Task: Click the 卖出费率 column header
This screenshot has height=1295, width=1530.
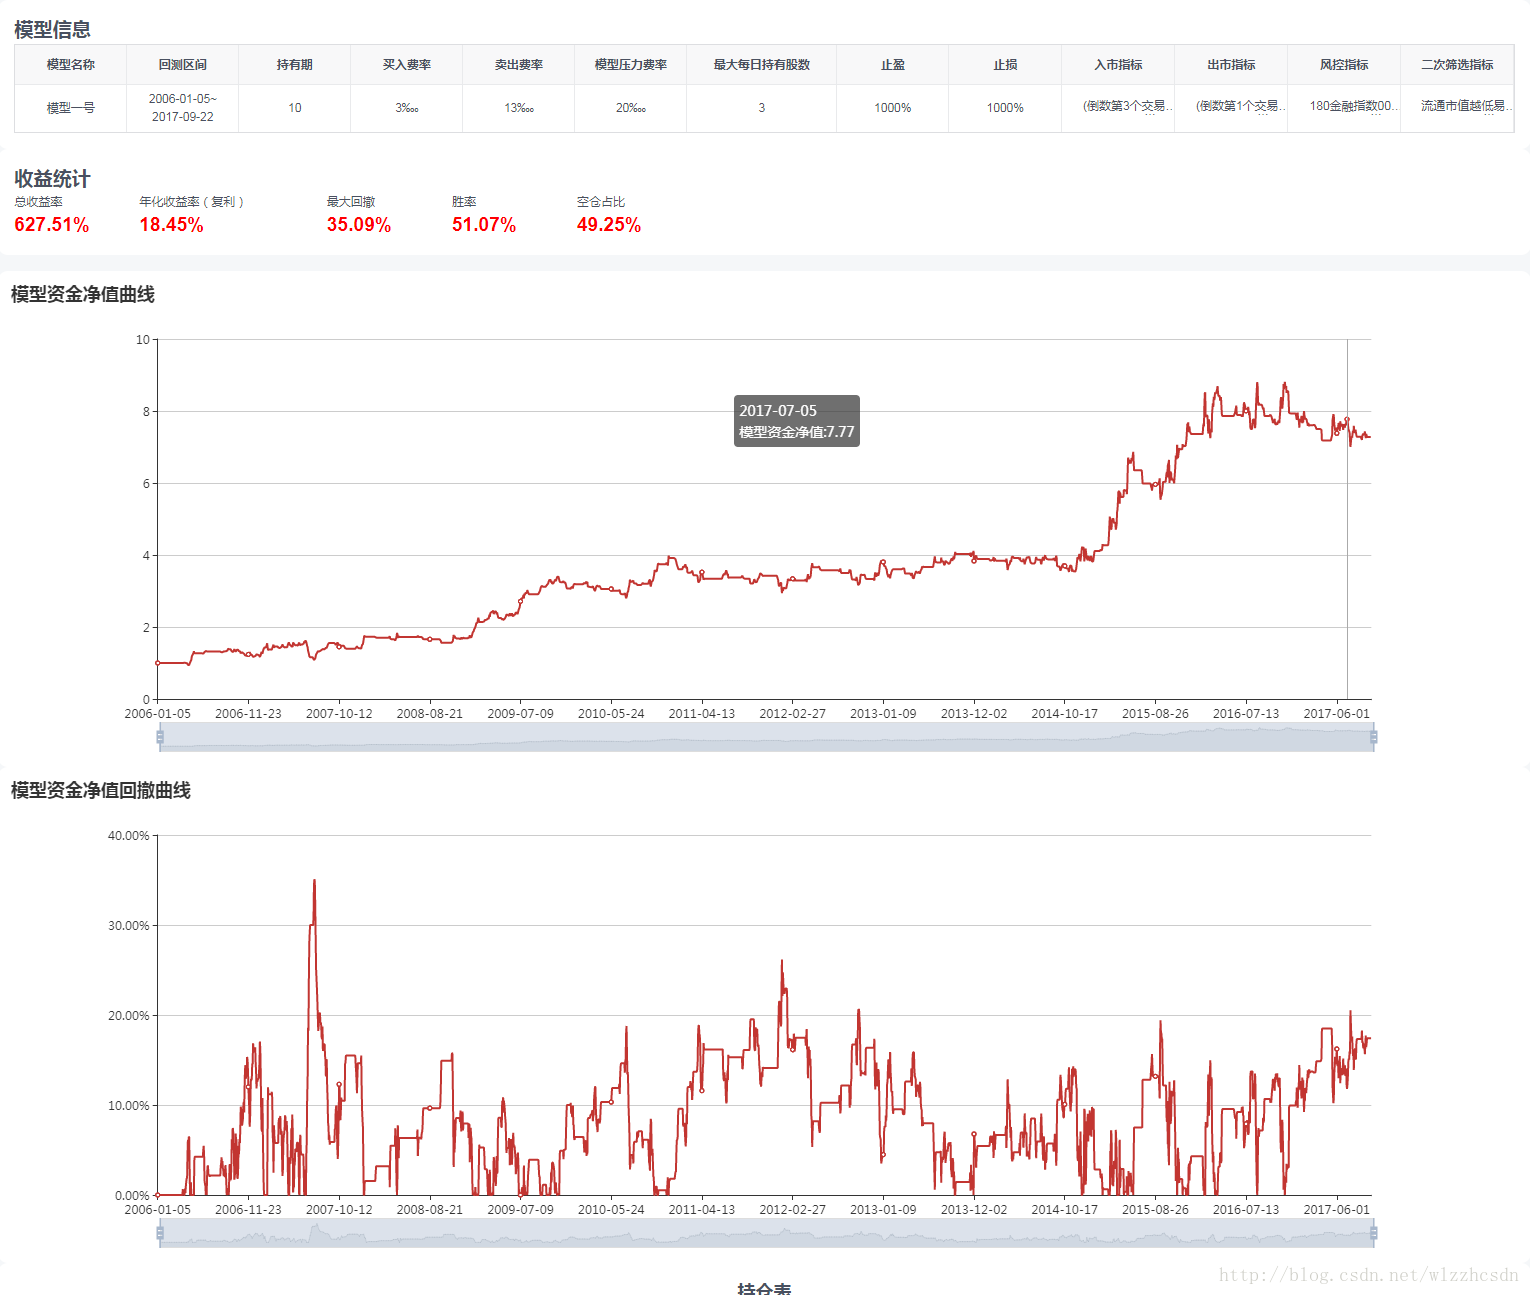Action: [x=519, y=65]
